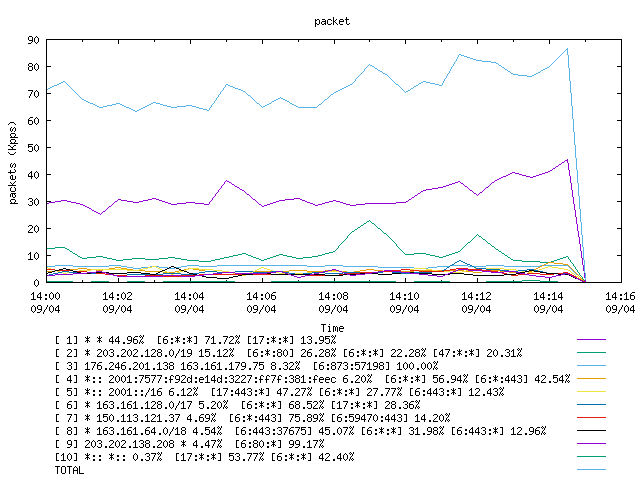Image resolution: width=640 pixels, height=480 pixels.
Task: Click yellow line swatch for legend entry 5
Action: (591, 392)
